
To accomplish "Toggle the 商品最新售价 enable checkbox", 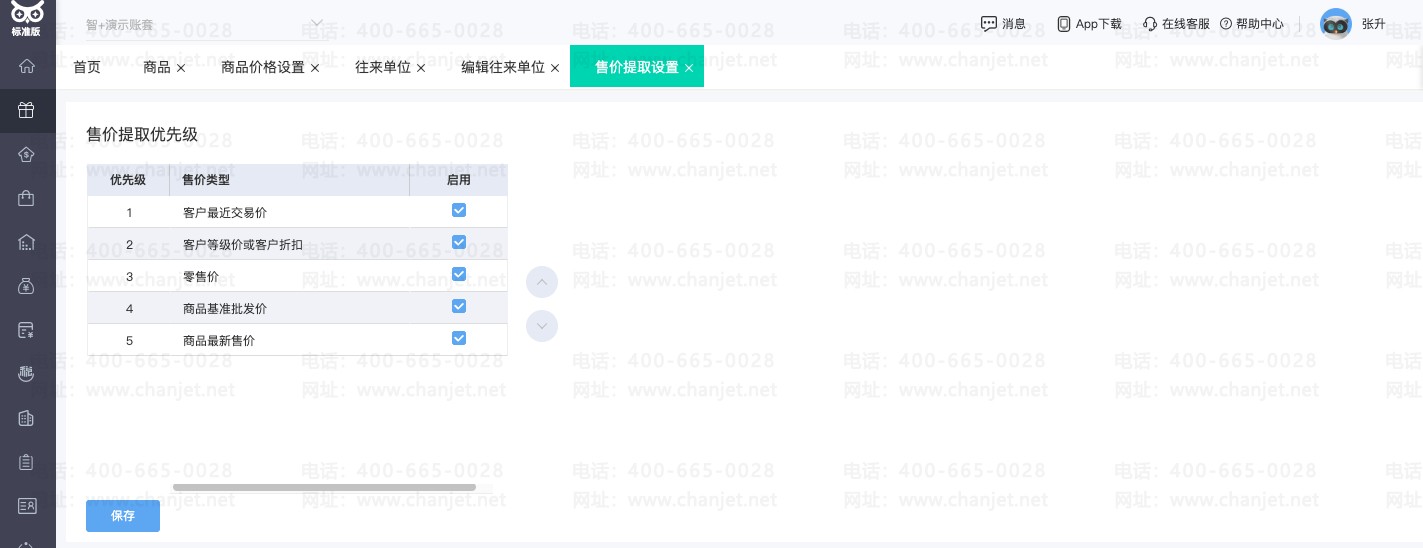I will (459, 338).
